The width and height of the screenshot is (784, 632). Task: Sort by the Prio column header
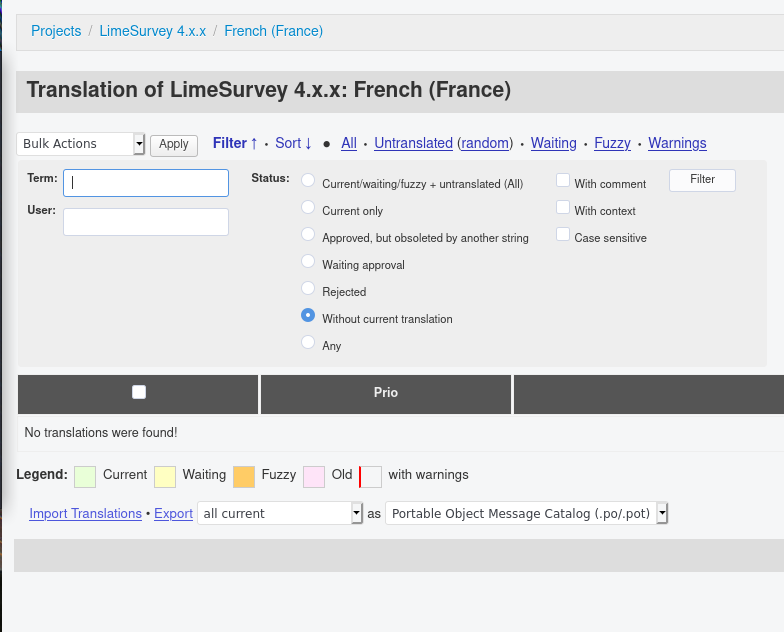pos(386,393)
